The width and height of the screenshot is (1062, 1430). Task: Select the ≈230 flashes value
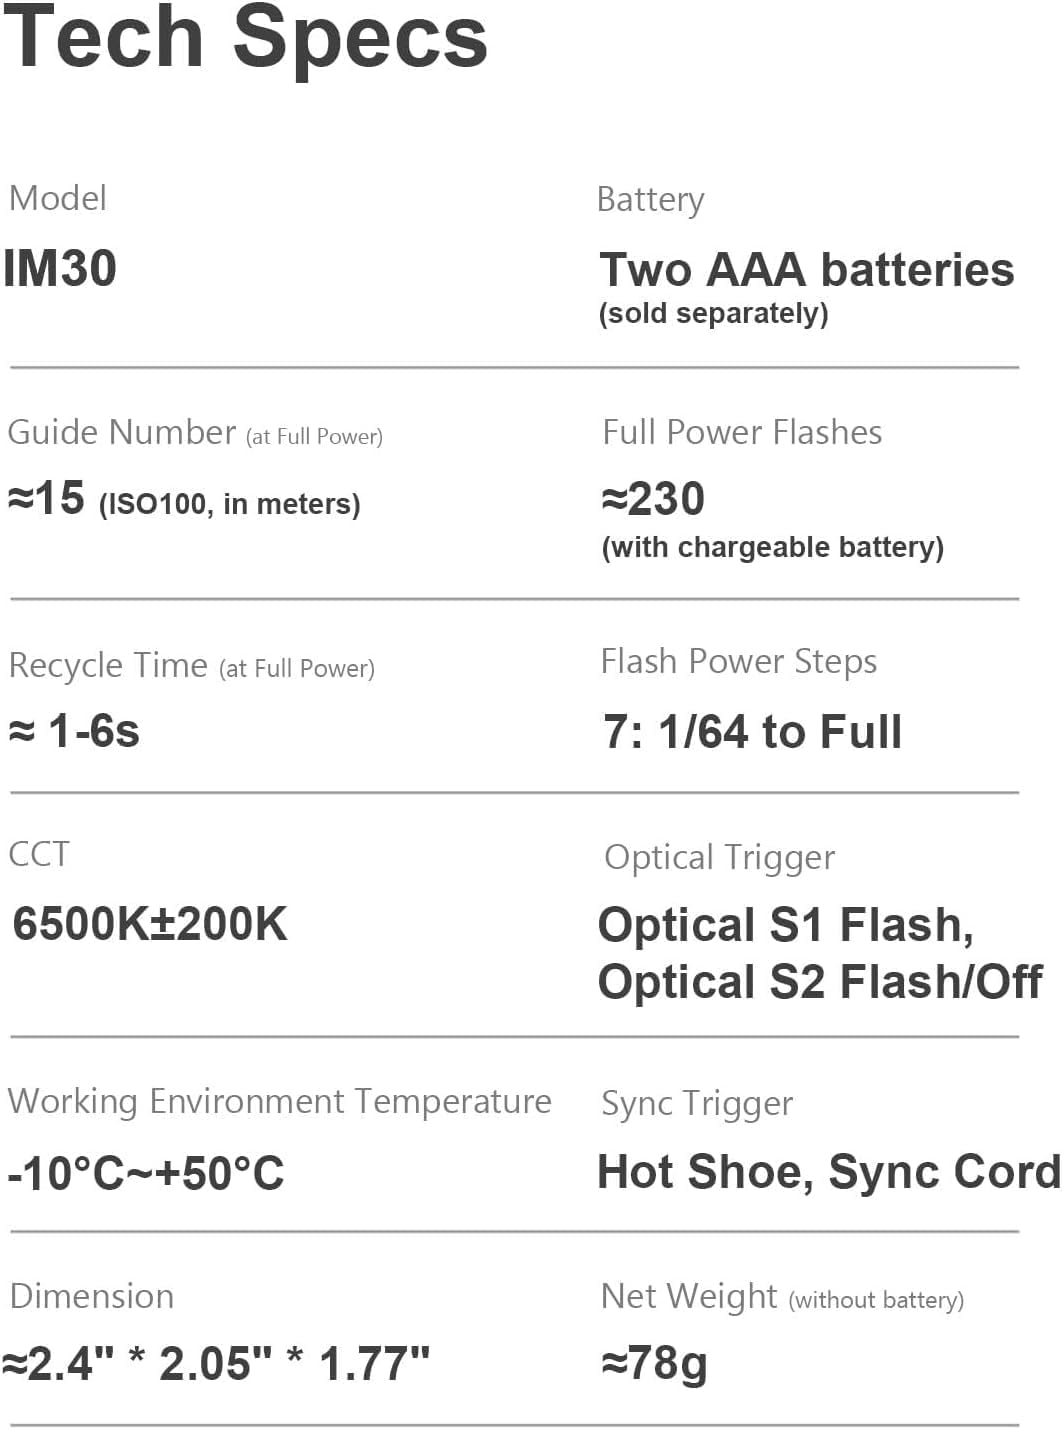[653, 499]
